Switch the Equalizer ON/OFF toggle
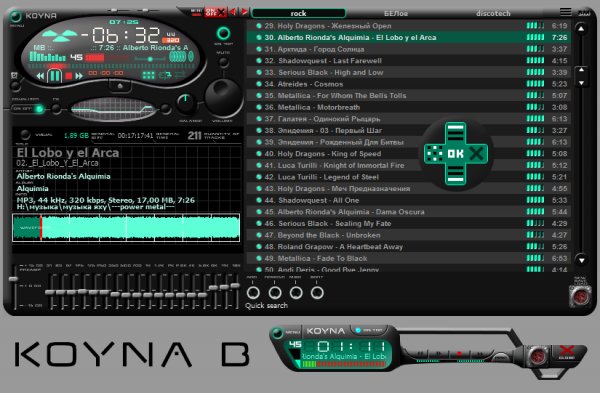 tap(28, 109)
